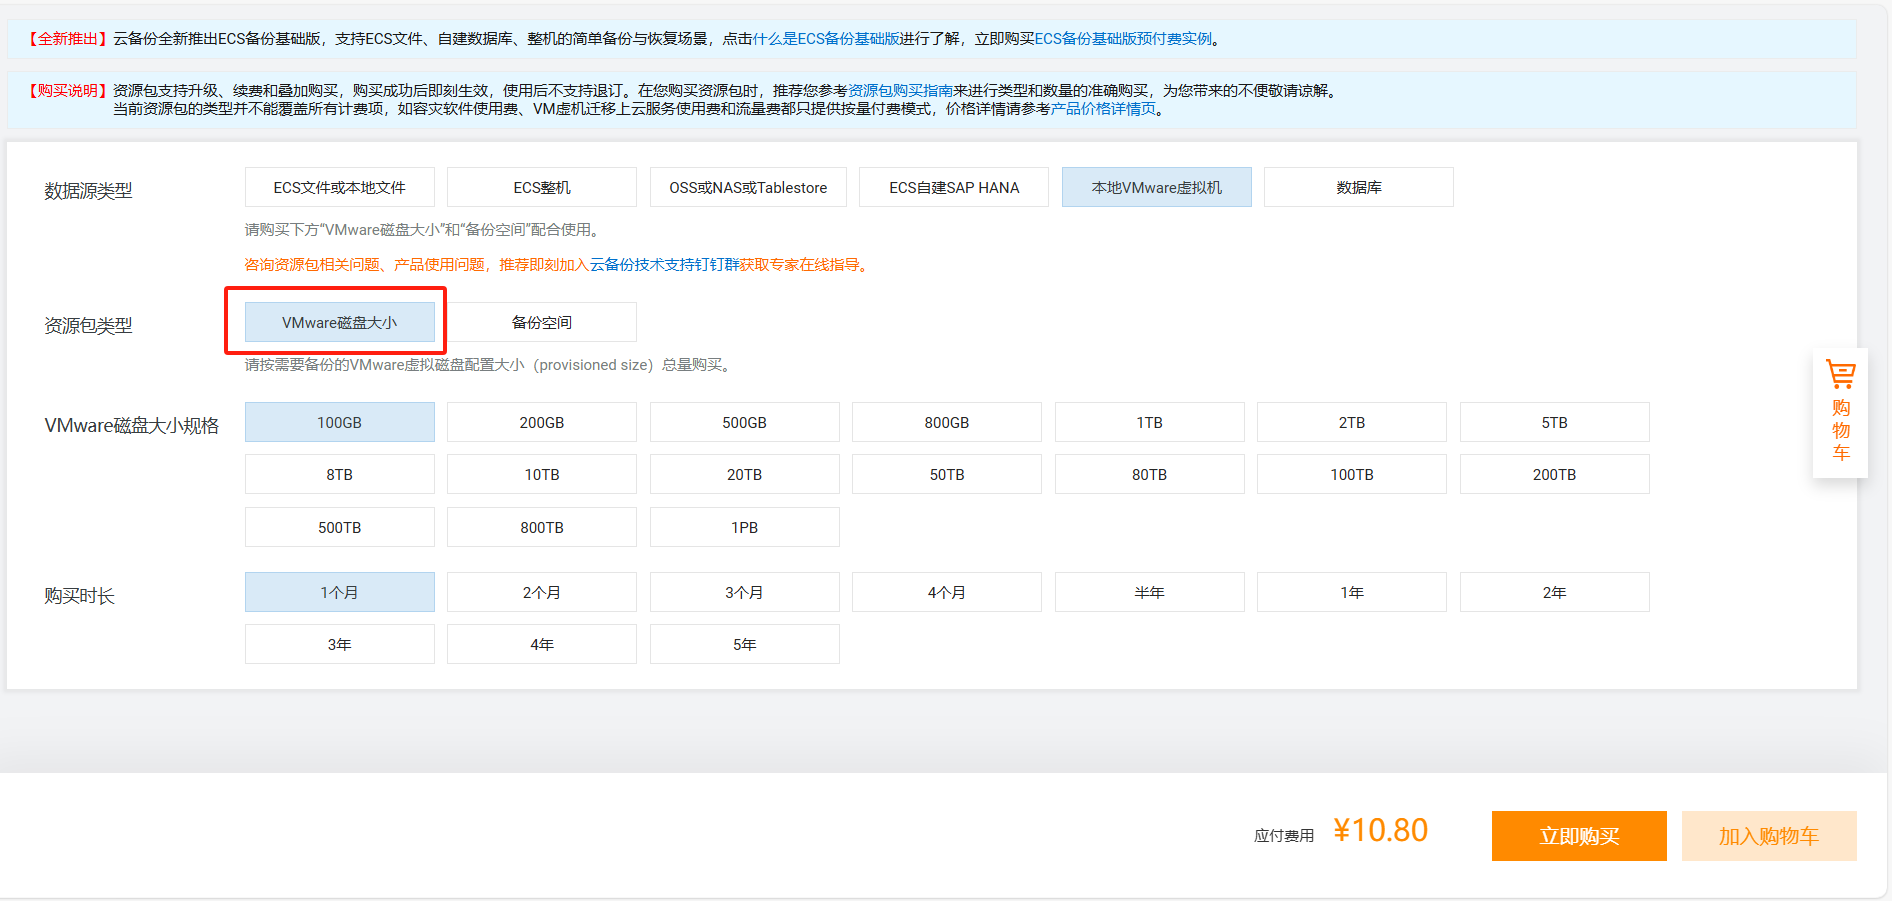Screen dimensions: 1892x901
Task: Set purchase duration to 5年
Action: coord(745,644)
